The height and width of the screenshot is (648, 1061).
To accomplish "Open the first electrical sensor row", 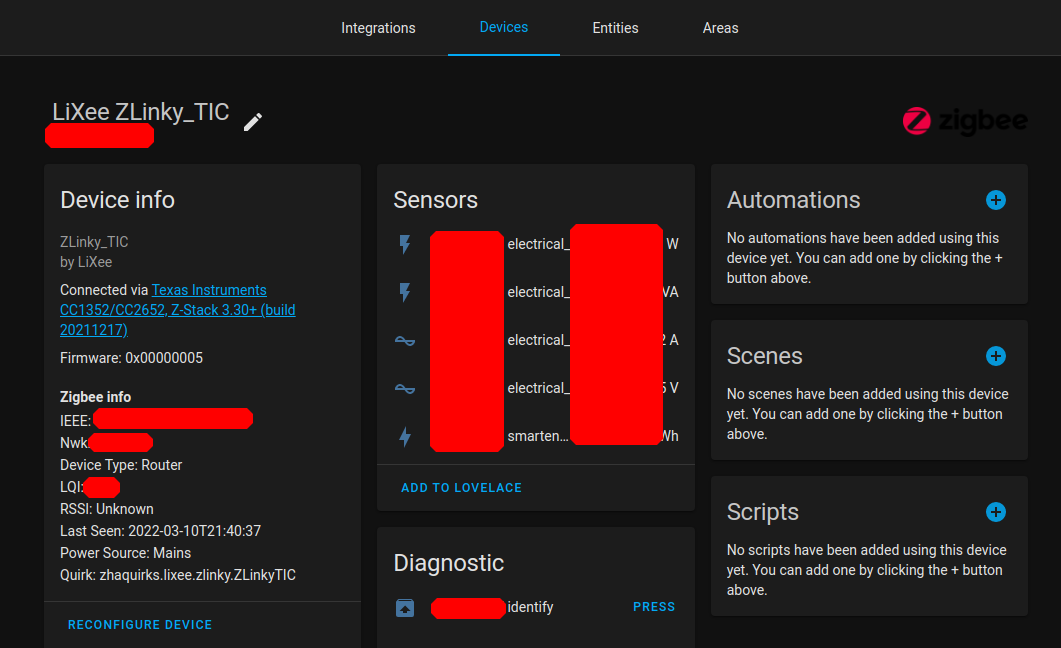I will click(536, 244).
